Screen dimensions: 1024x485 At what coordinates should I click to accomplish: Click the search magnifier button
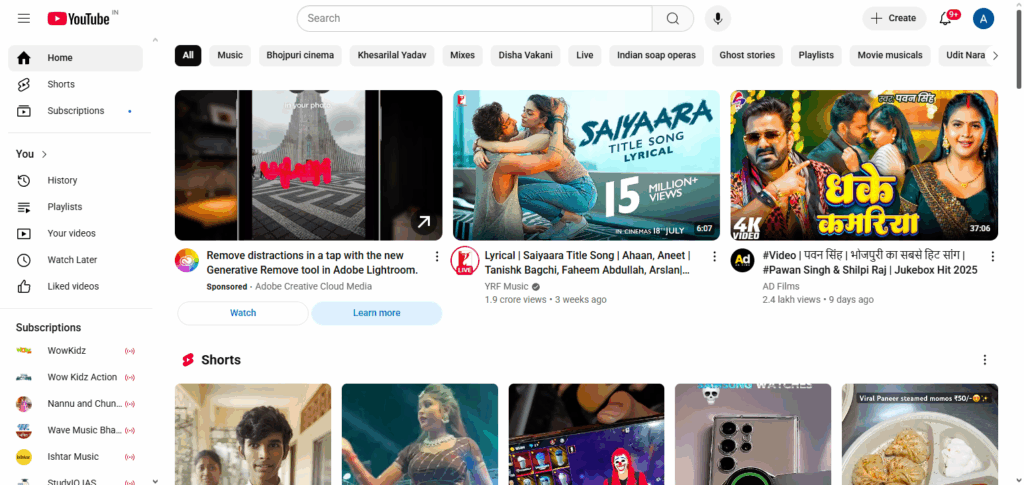[673, 18]
